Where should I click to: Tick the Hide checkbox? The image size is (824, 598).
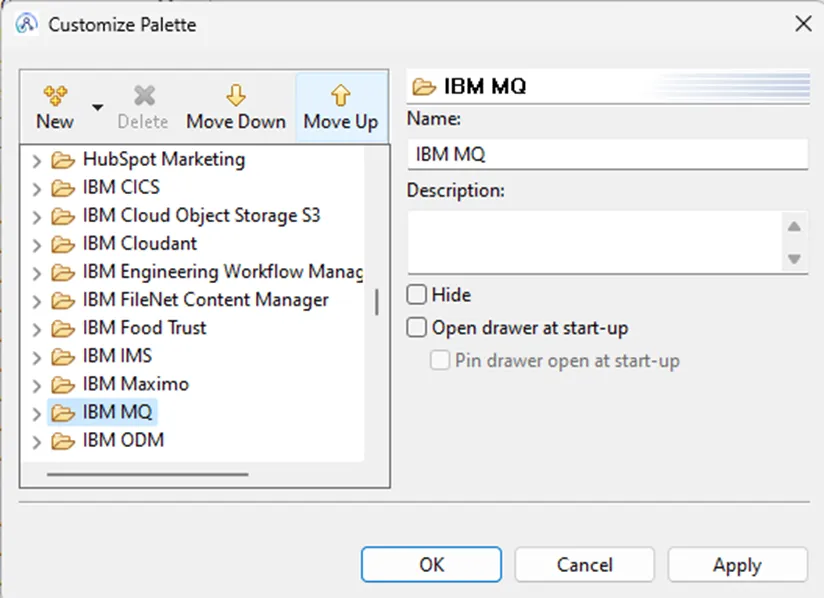(x=416, y=295)
